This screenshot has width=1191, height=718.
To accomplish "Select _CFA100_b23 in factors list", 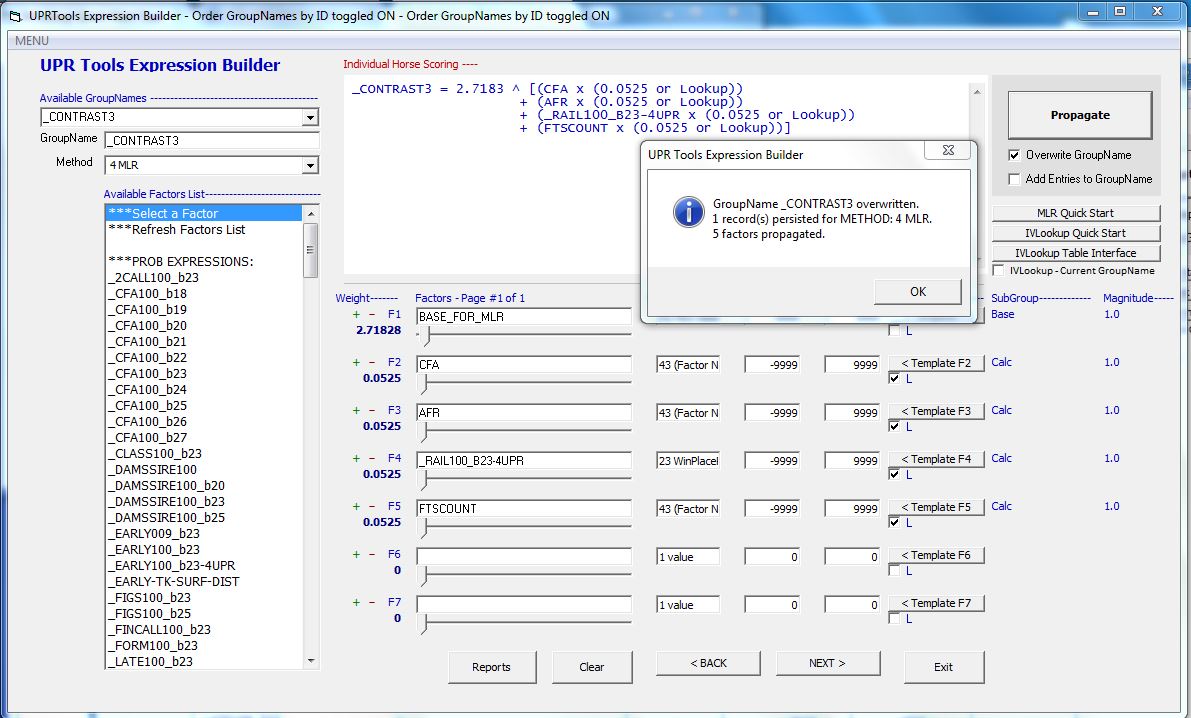I will 204,373.
